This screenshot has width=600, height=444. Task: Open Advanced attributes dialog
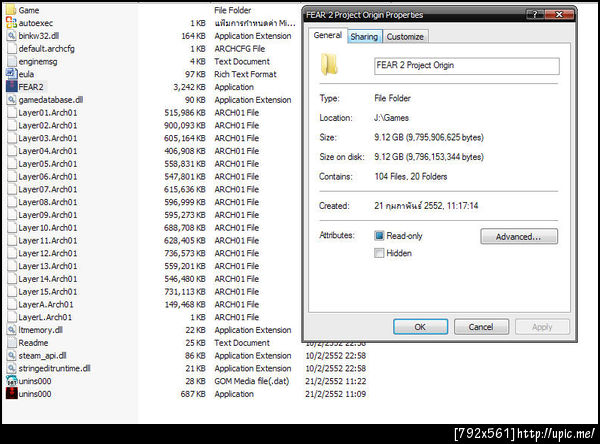(x=518, y=237)
